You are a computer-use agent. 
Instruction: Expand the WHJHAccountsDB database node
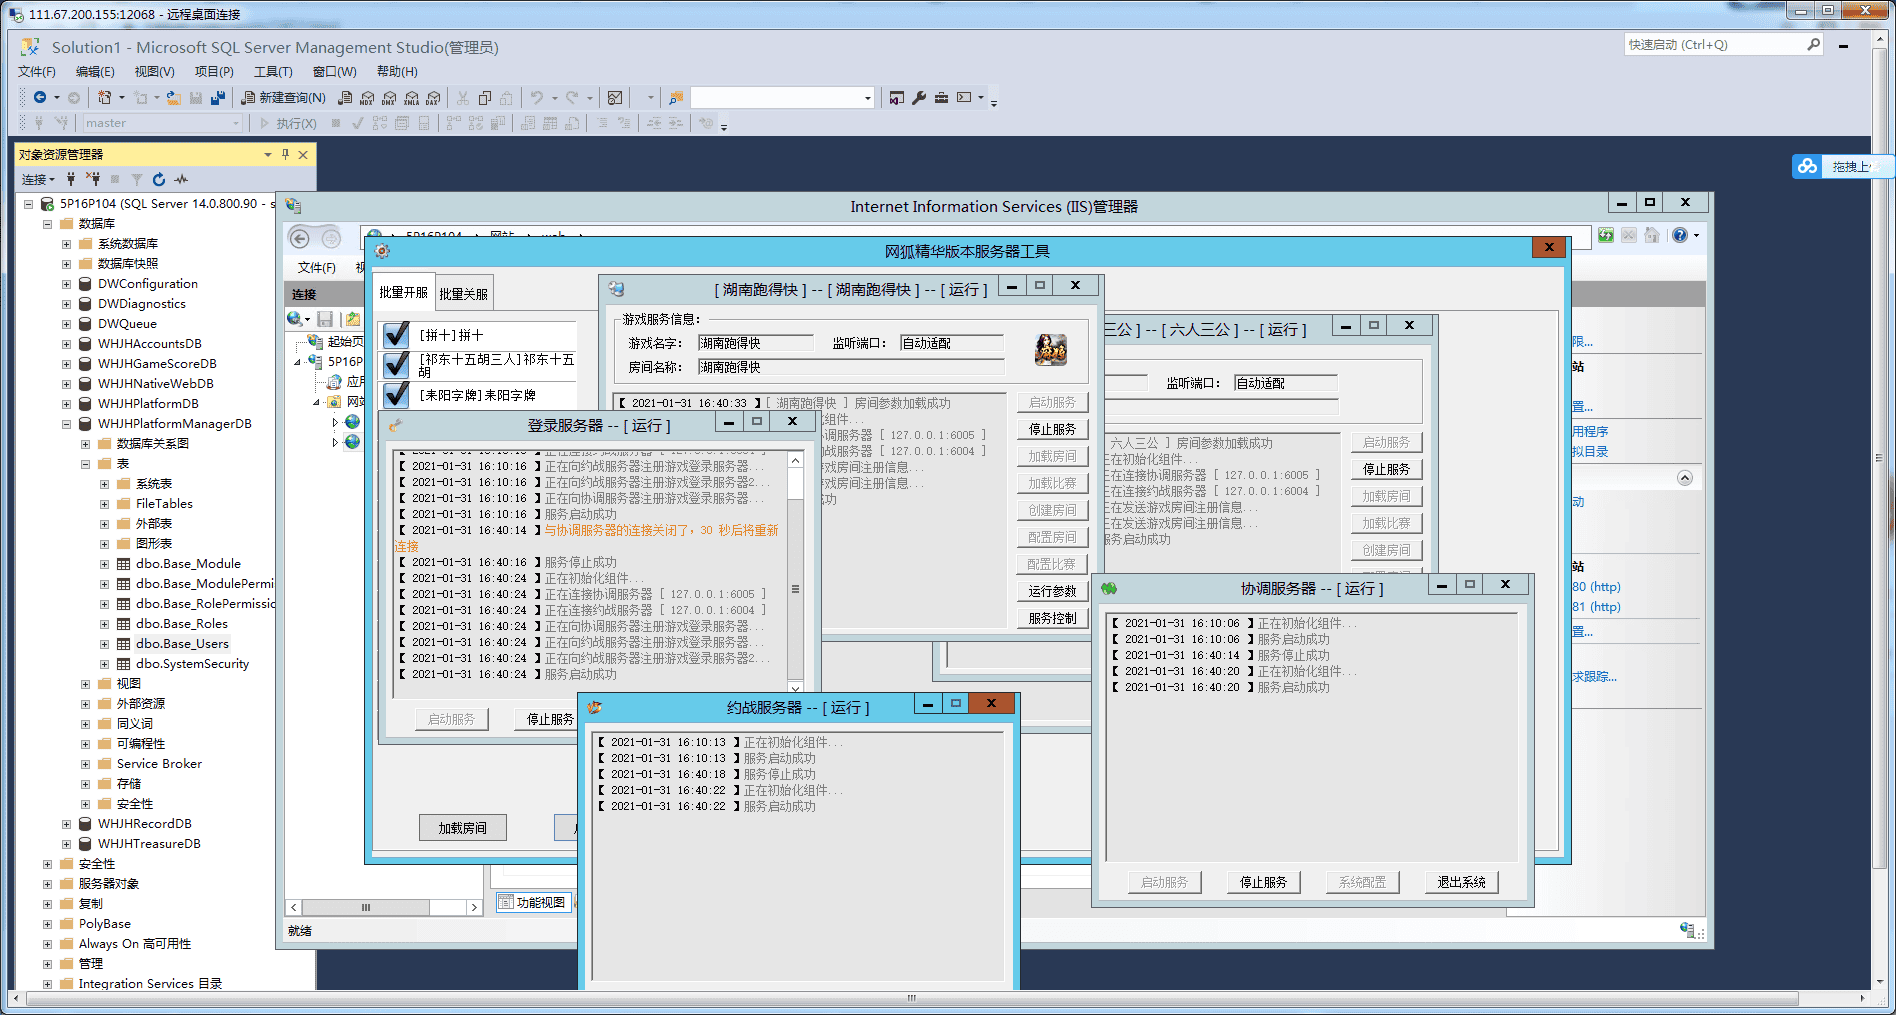tap(67, 344)
